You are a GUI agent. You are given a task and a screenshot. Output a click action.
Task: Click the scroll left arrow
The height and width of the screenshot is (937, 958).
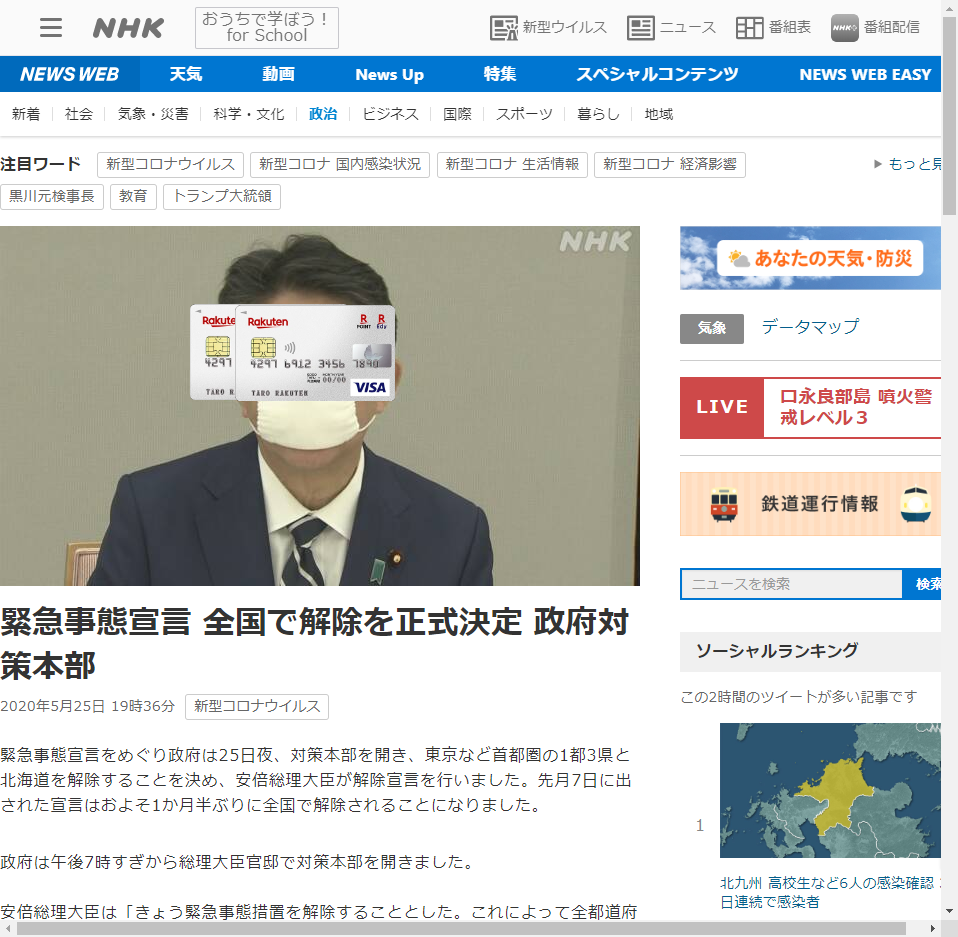tap(8, 929)
